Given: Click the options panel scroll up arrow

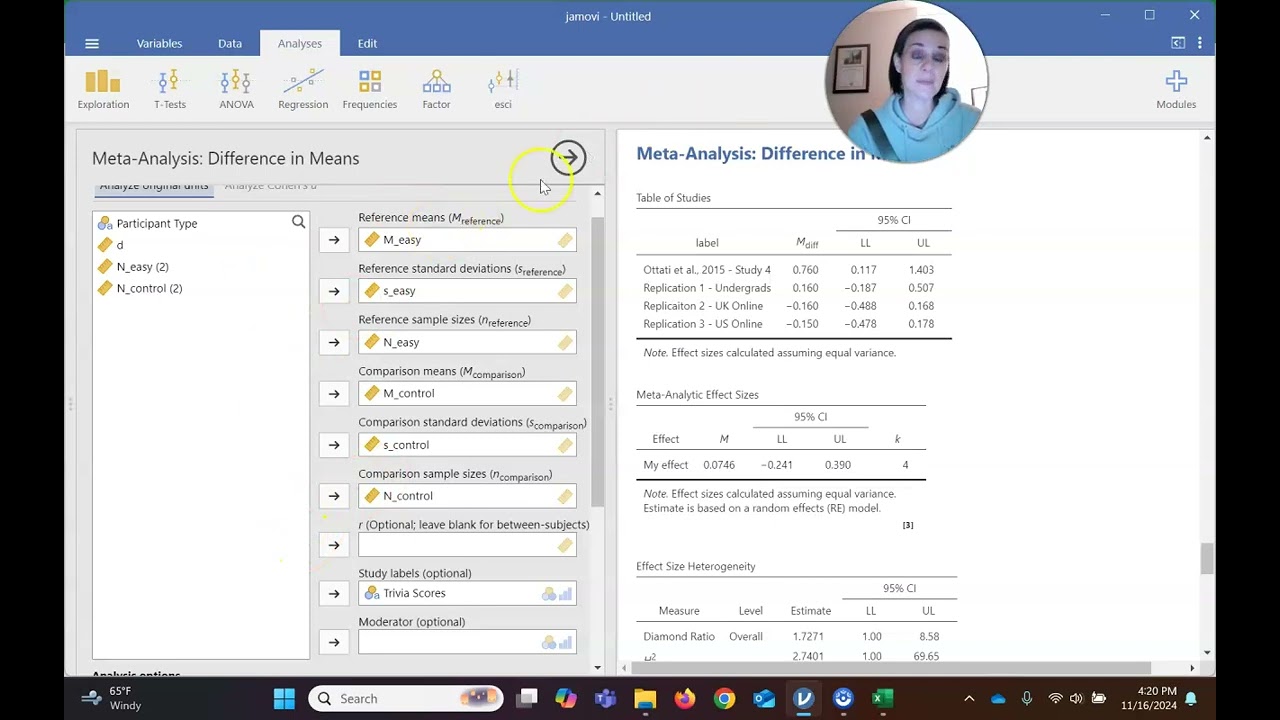Looking at the screenshot, I should [x=598, y=194].
